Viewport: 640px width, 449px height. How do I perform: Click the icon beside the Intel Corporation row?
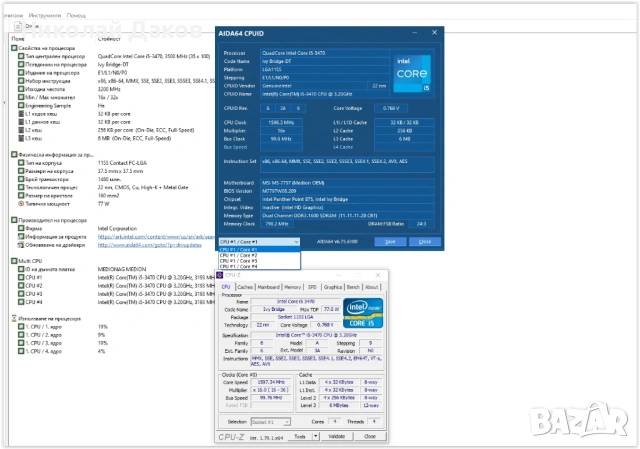(20, 228)
